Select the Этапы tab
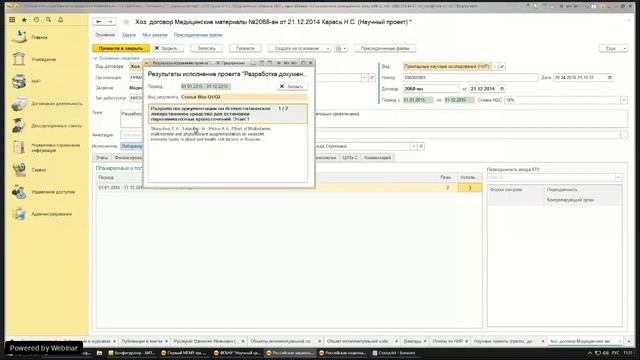Image resolution: width=640 pixels, height=360 pixels. click(102, 158)
